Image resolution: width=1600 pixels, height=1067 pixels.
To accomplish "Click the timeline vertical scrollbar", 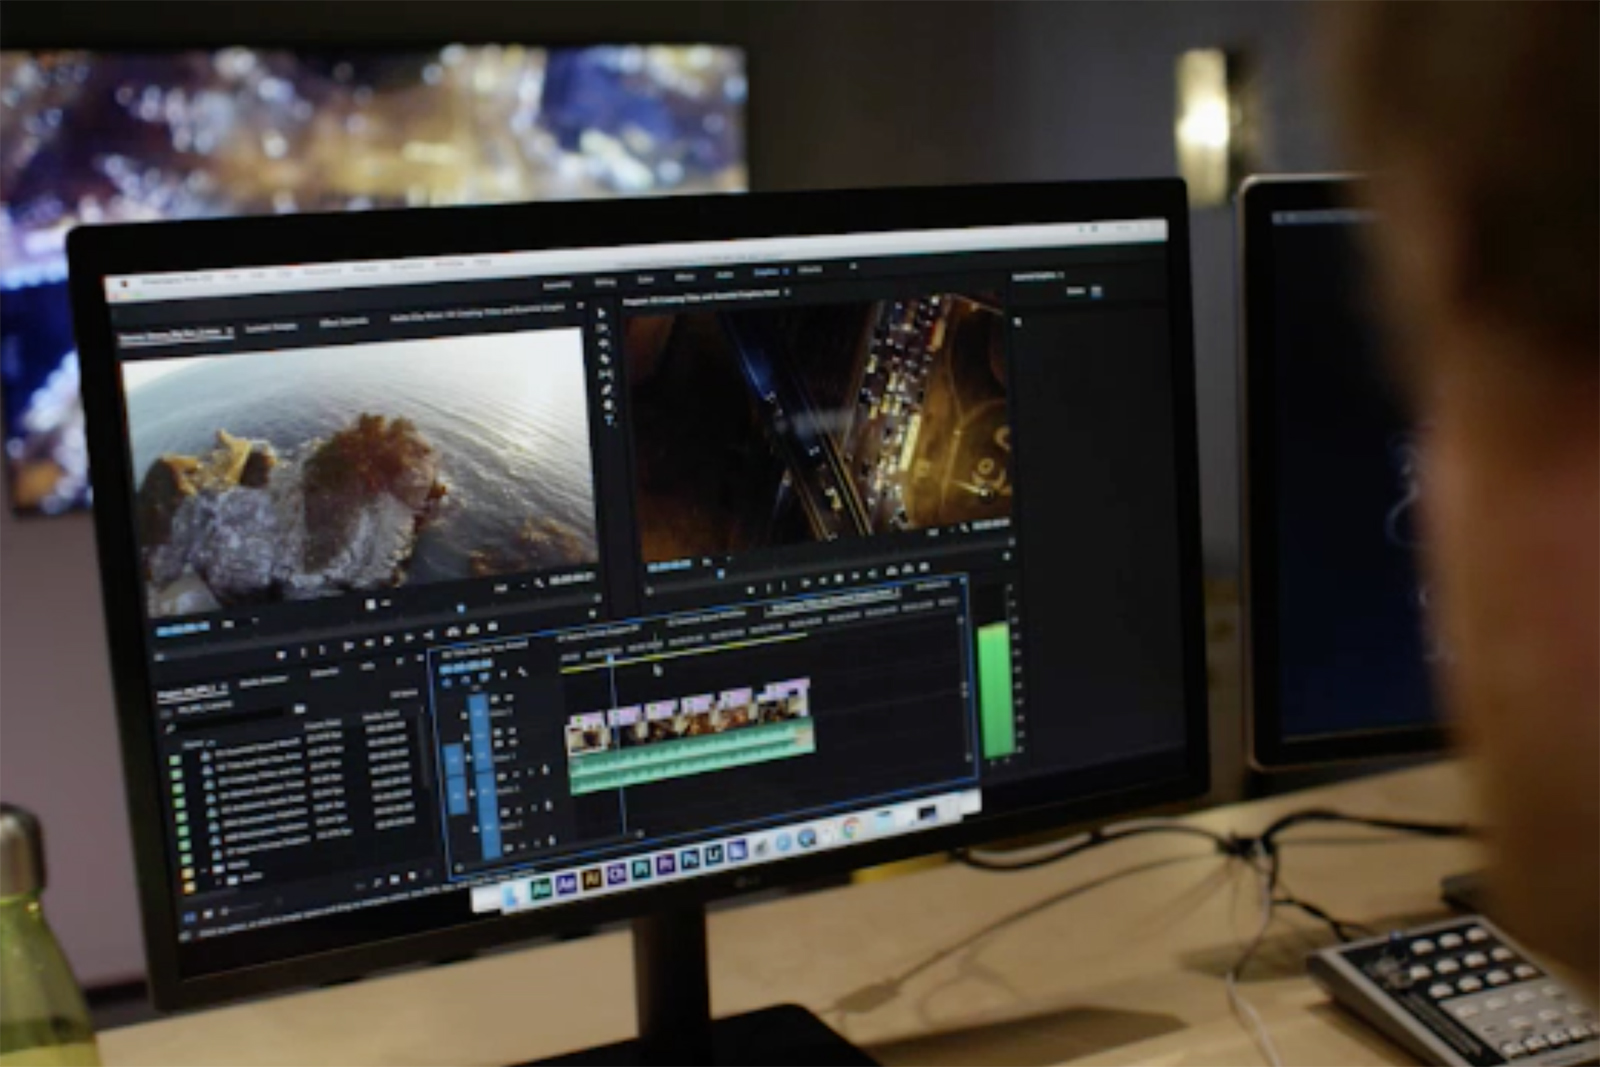I will pos(965,690).
